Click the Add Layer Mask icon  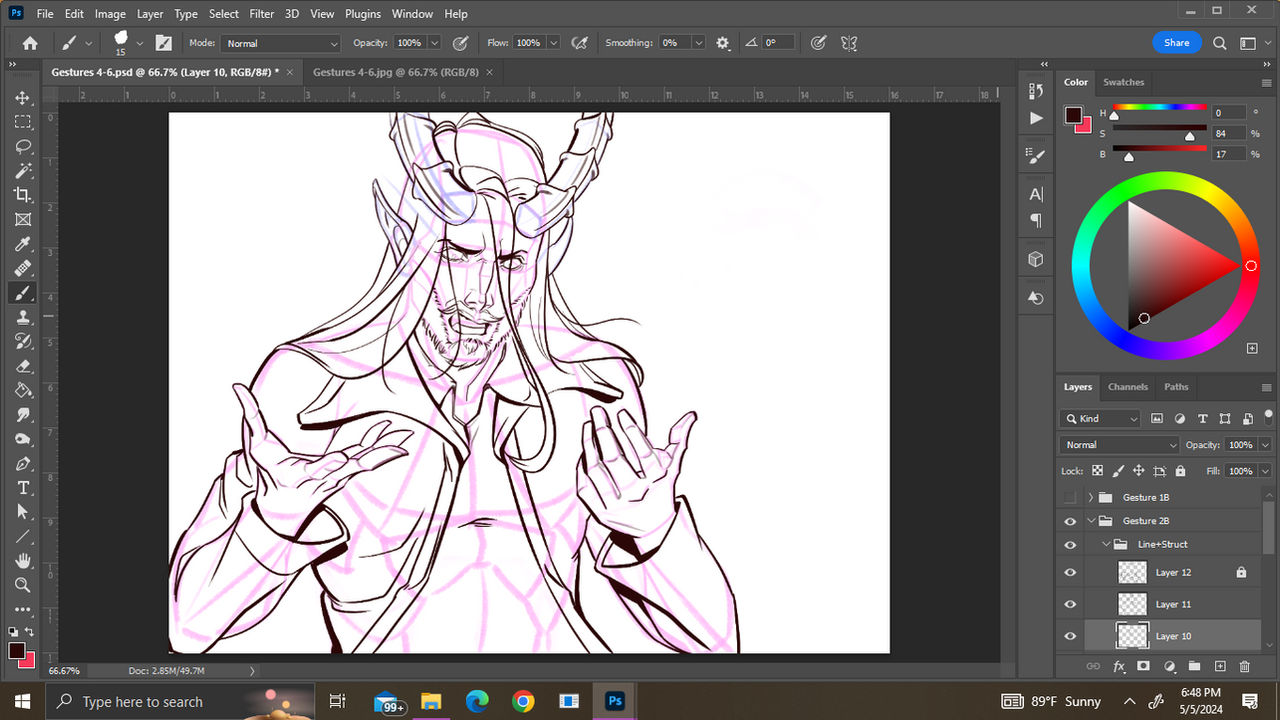(1143, 666)
